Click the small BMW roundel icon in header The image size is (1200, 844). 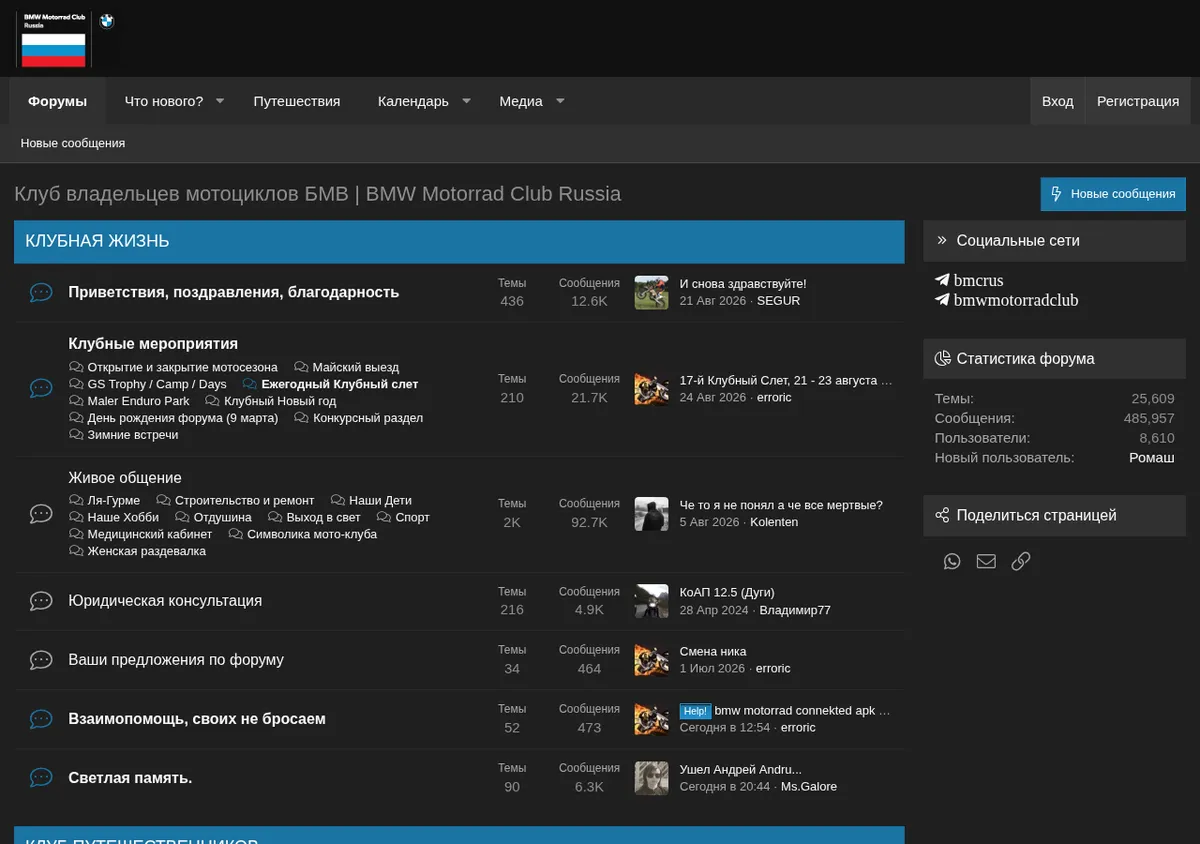pyautogui.click(x=107, y=21)
